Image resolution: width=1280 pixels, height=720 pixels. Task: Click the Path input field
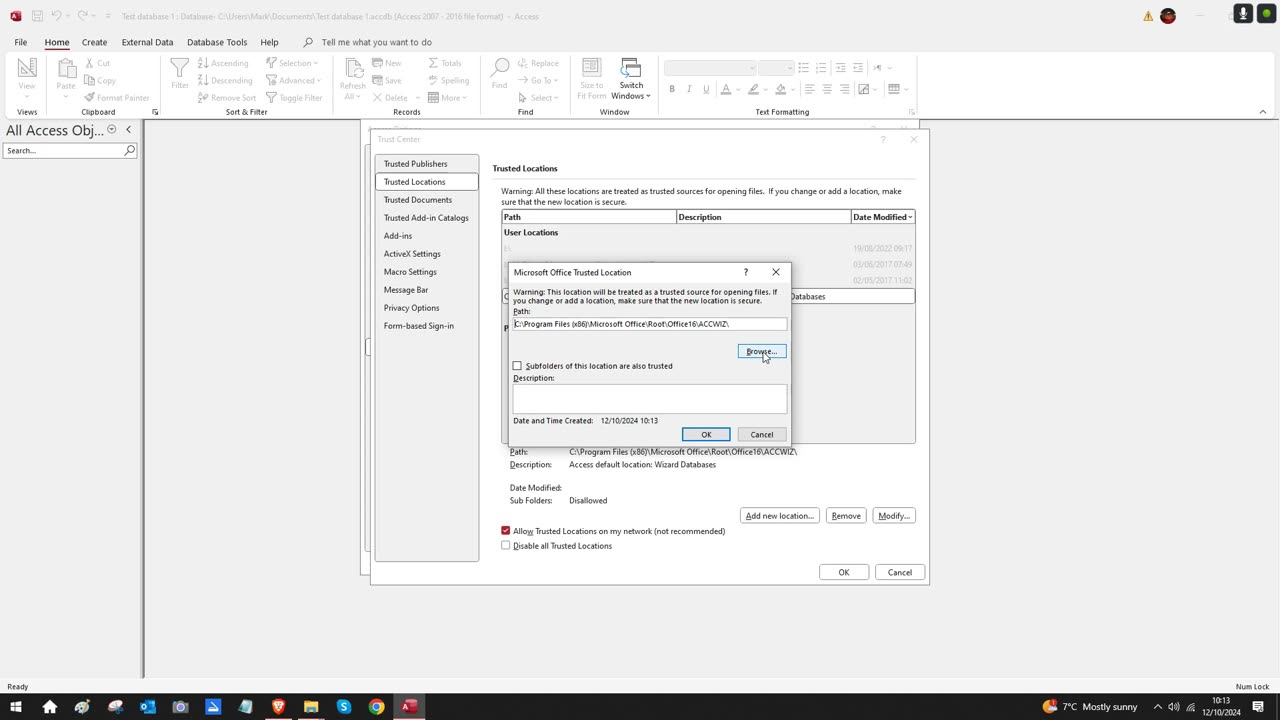point(650,324)
